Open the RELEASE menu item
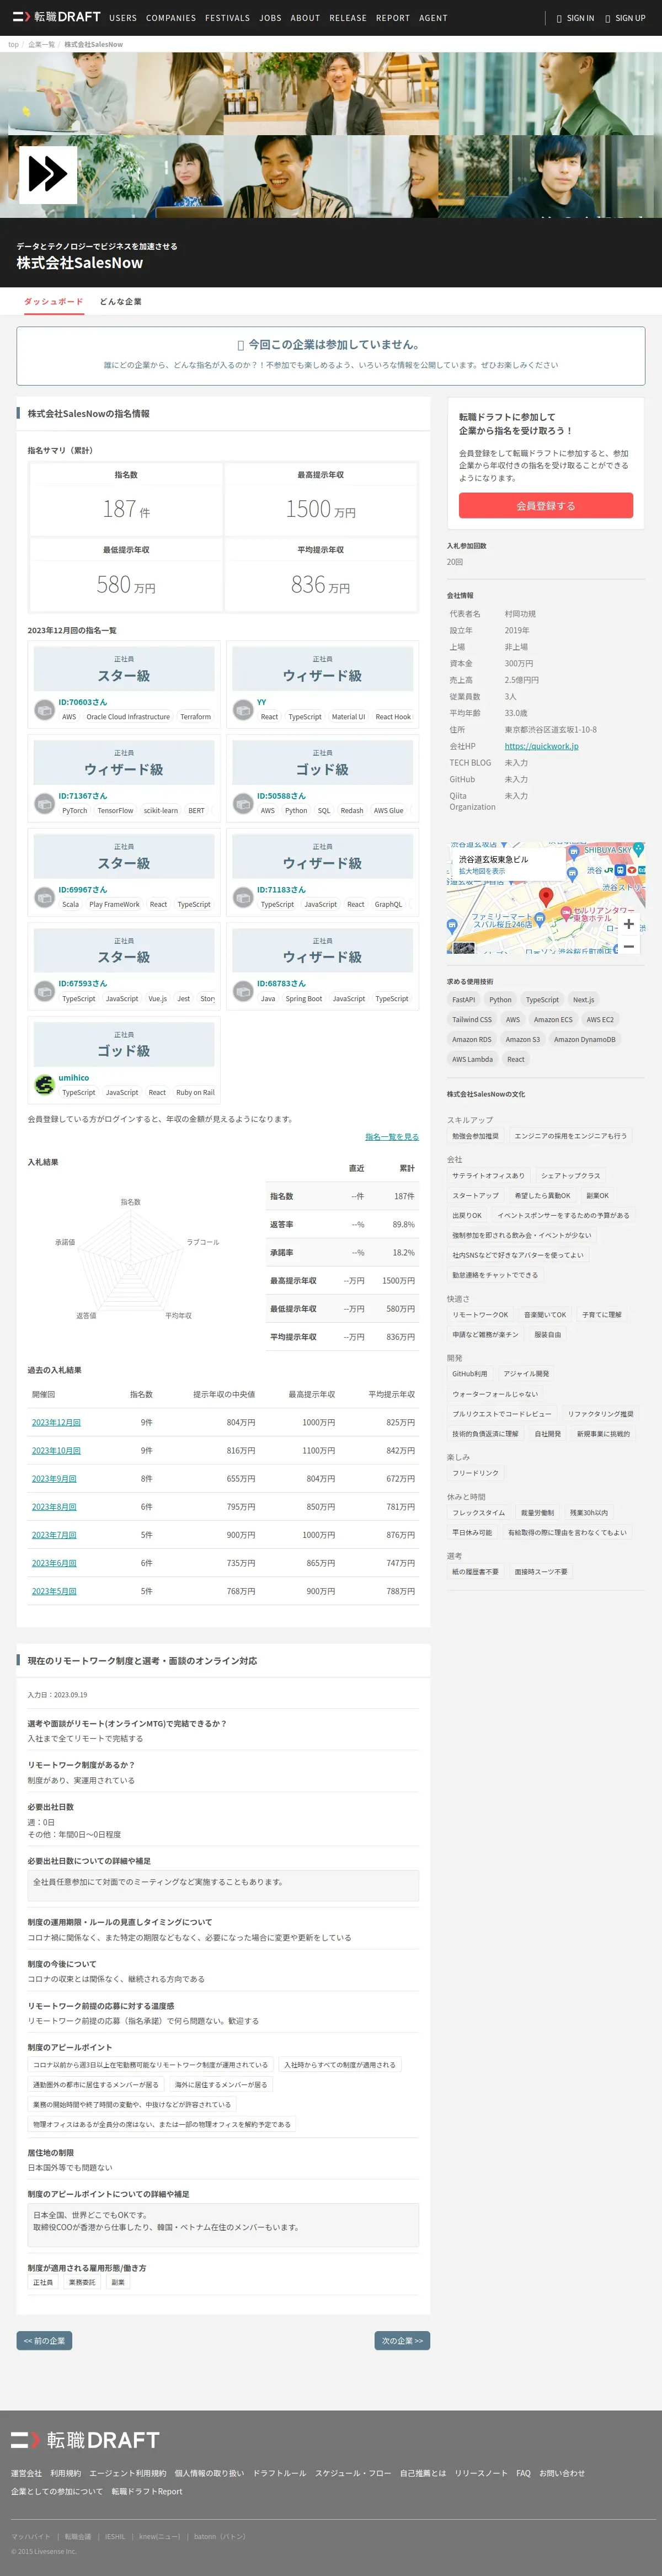Image resolution: width=662 pixels, height=2576 pixels. coord(348,18)
